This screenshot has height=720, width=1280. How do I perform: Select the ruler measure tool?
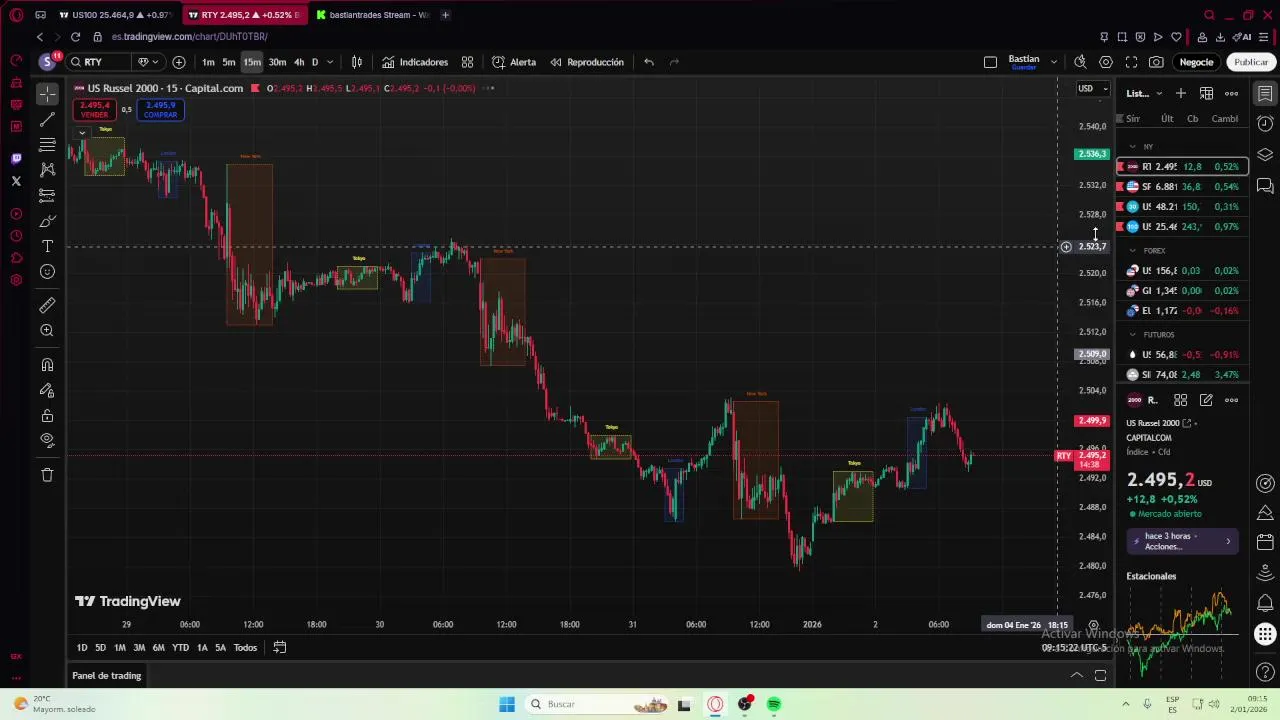(47, 305)
